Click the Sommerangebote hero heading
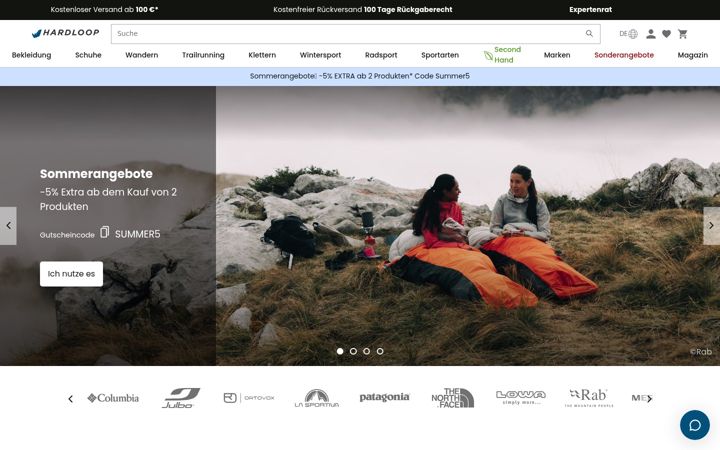 click(96, 174)
